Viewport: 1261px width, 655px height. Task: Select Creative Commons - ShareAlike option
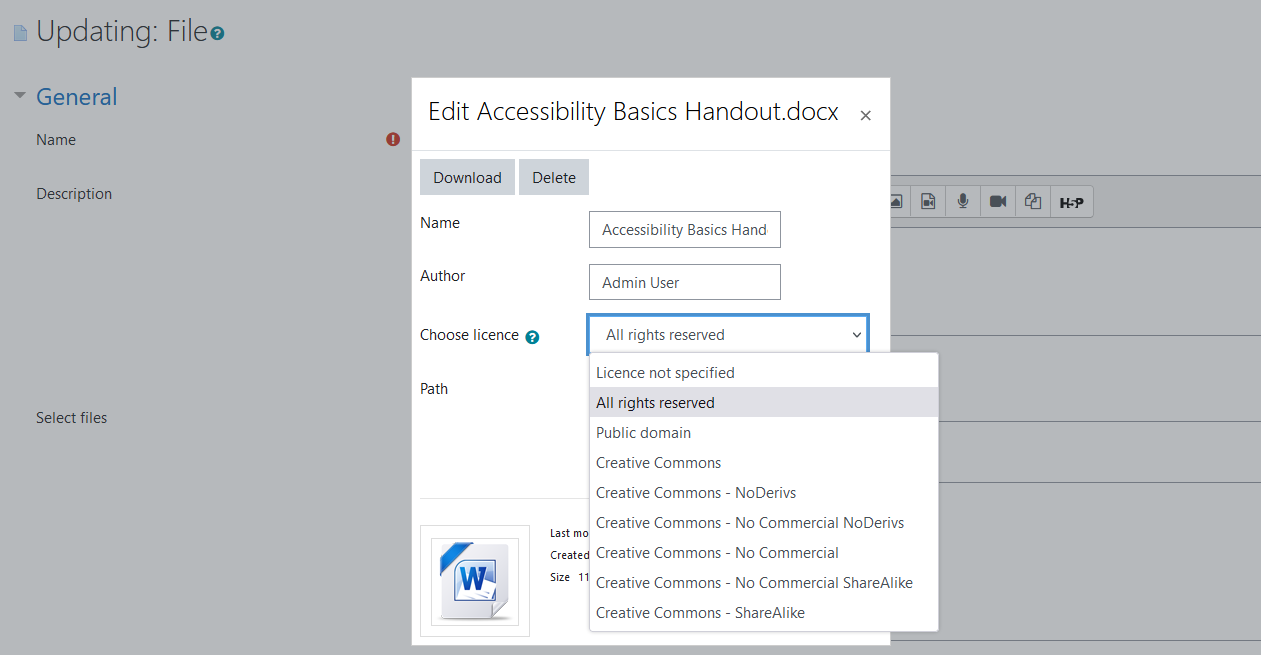click(x=764, y=613)
